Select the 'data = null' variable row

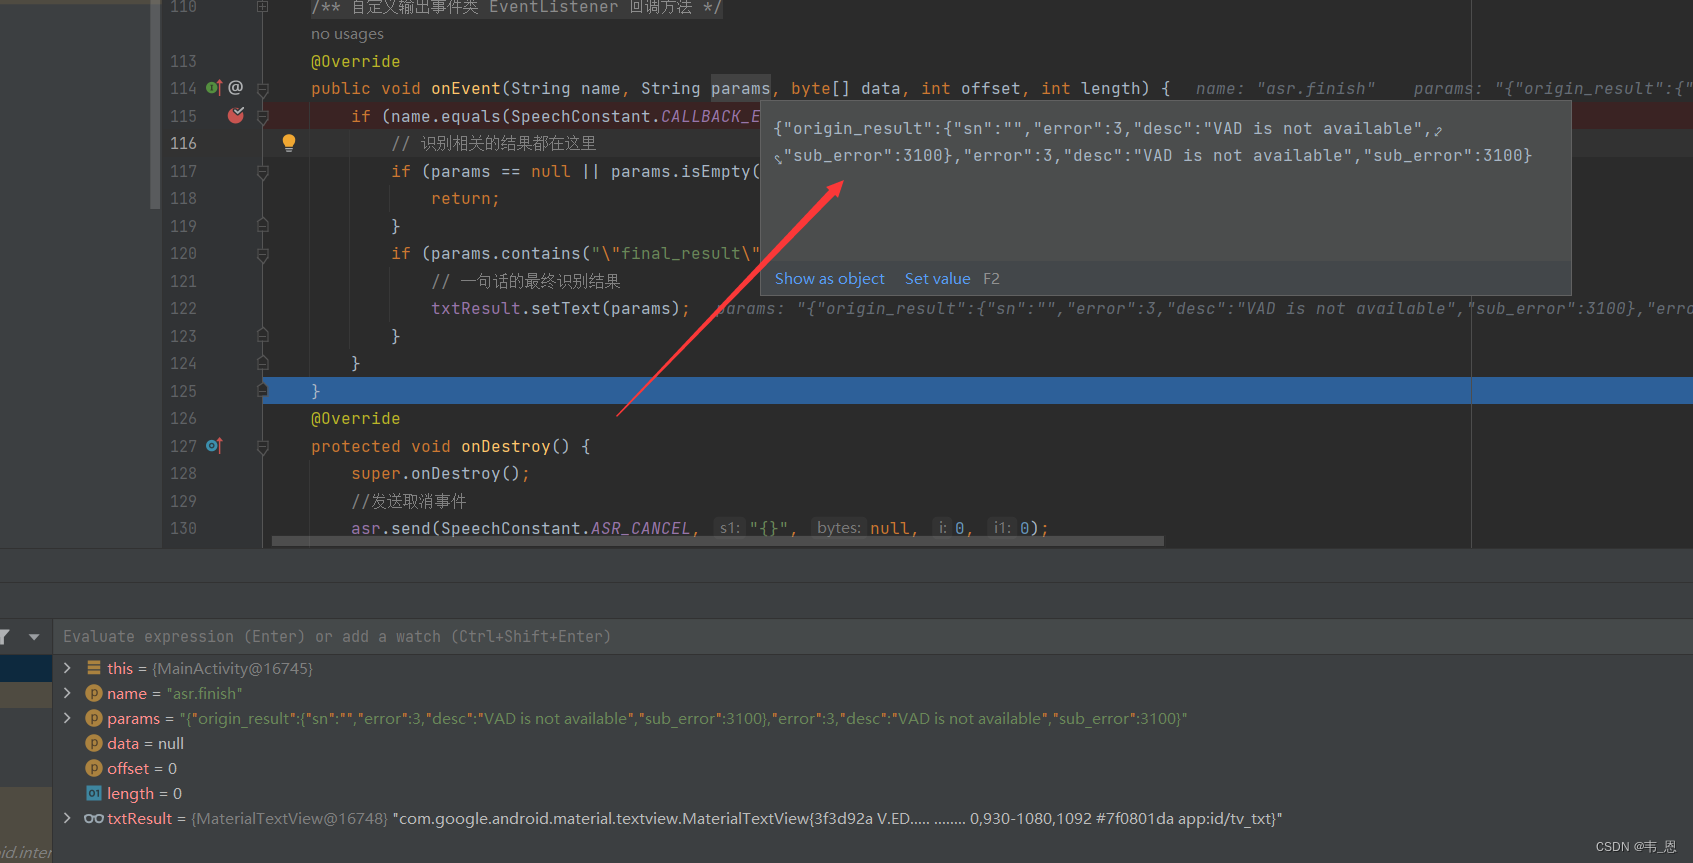point(872,743)
